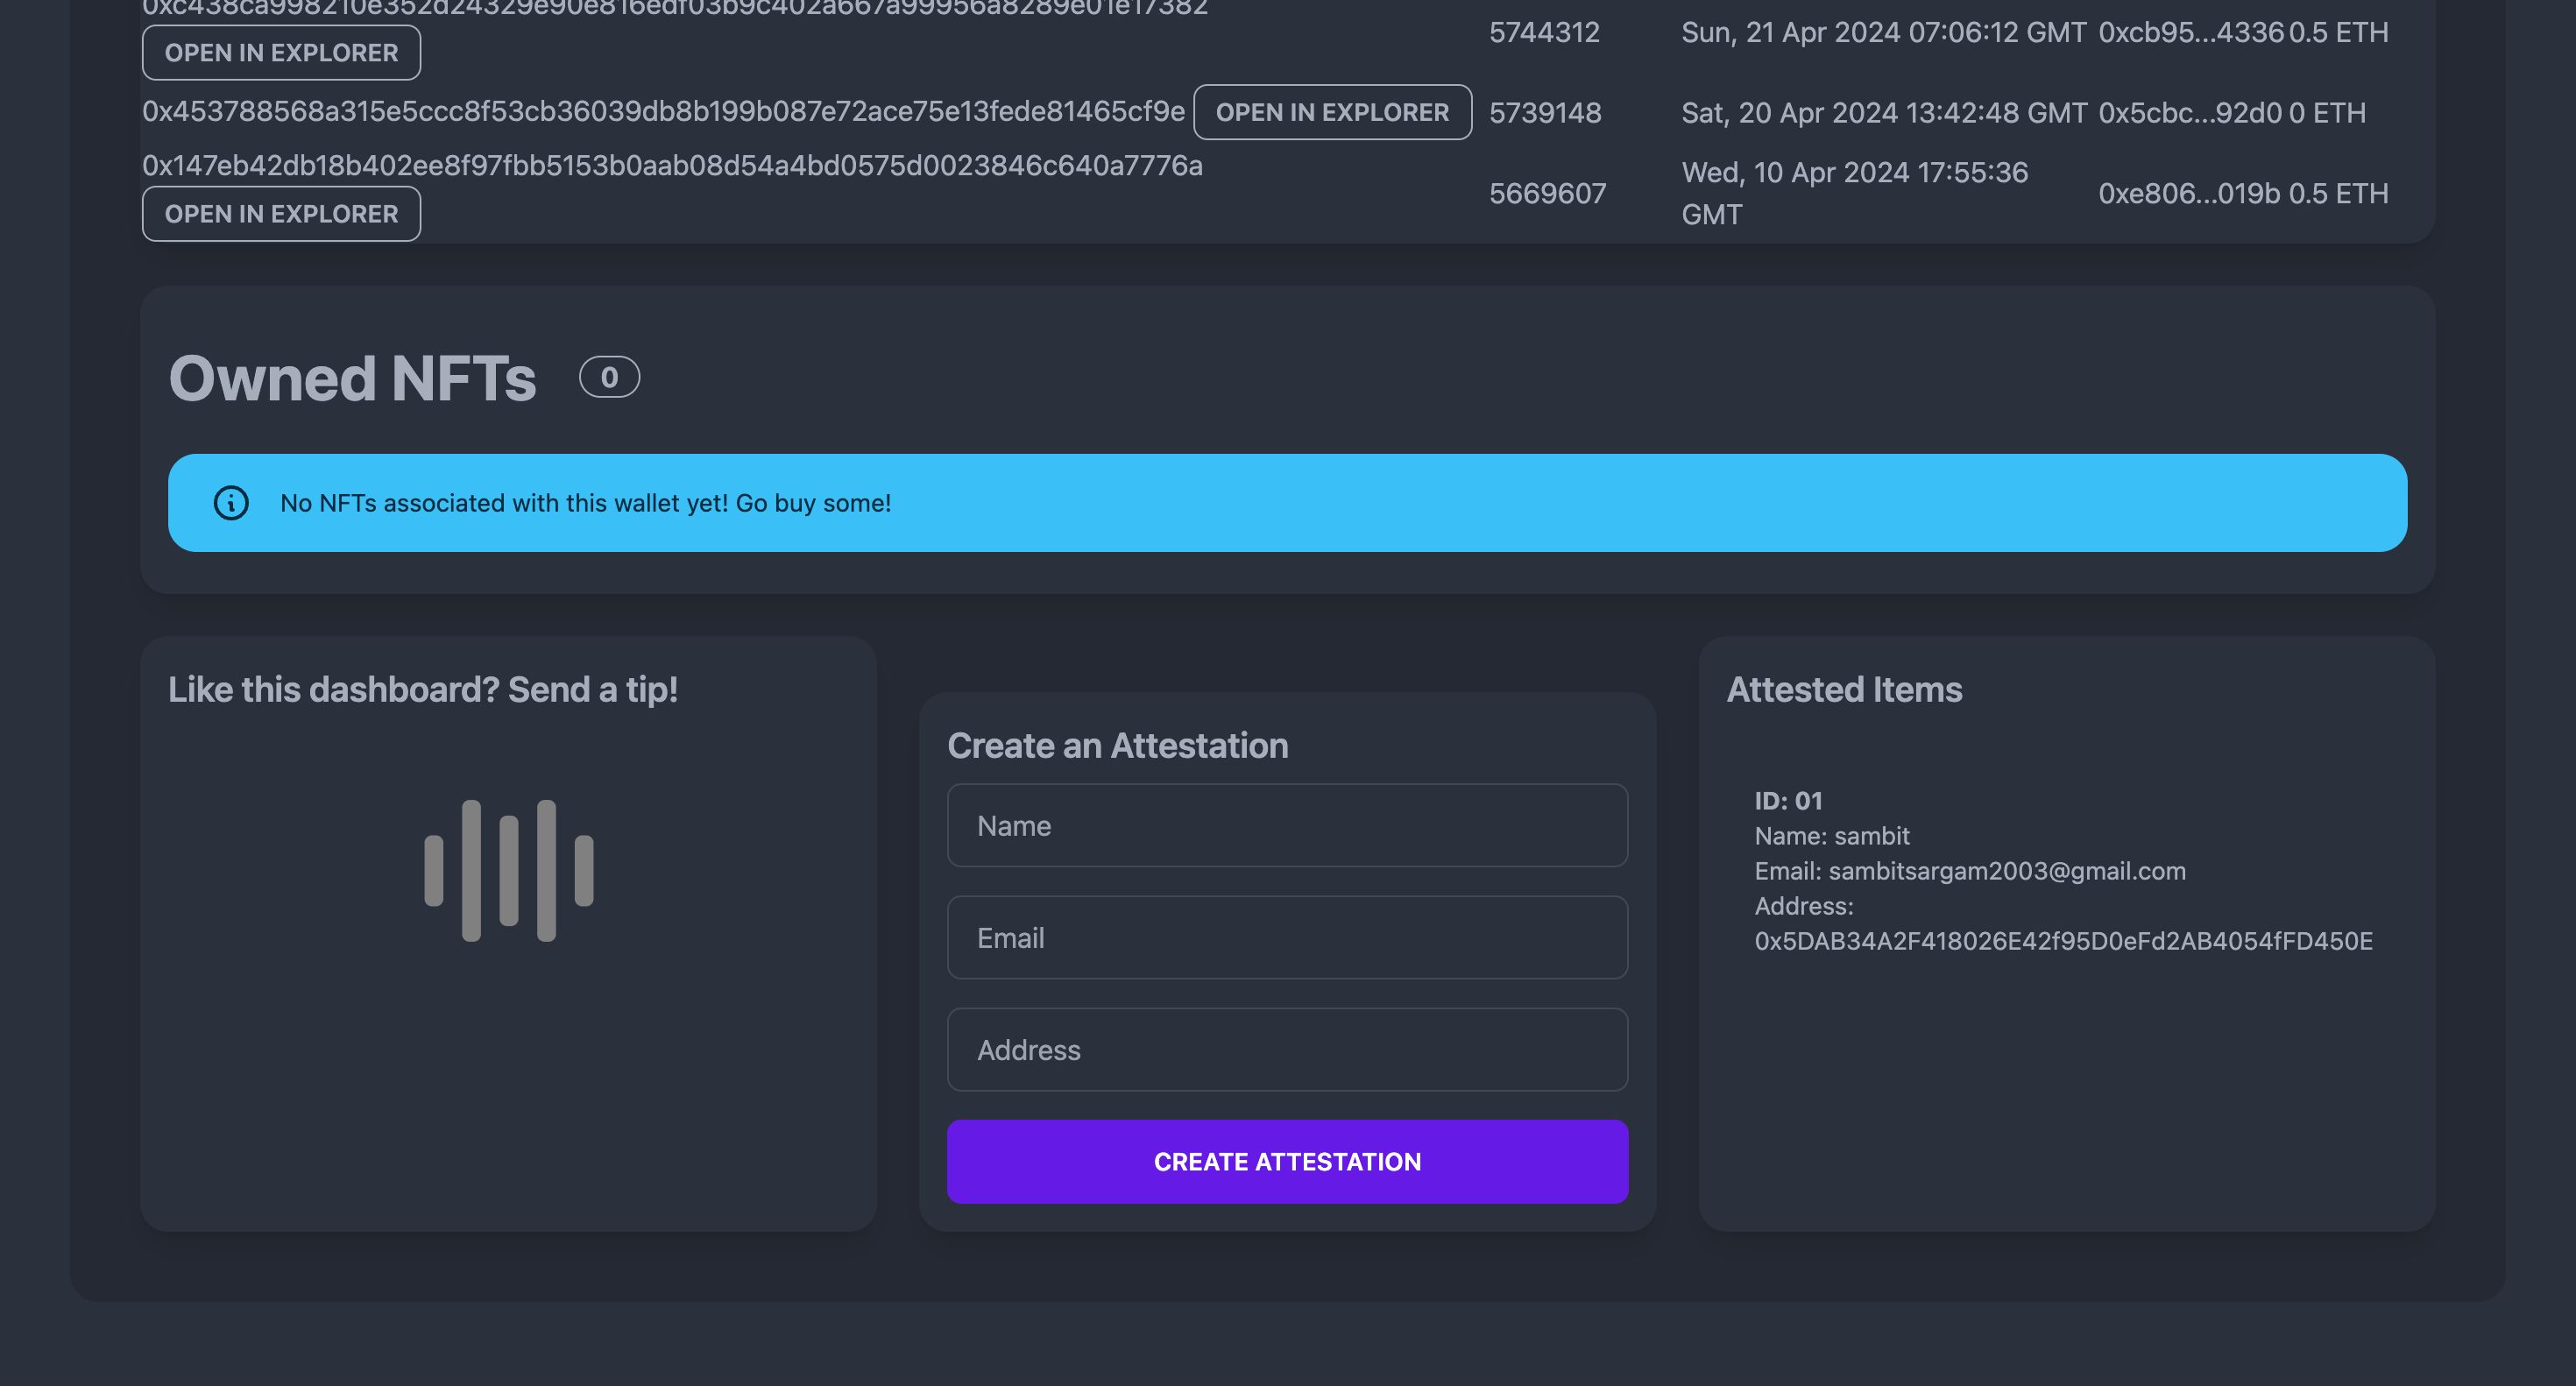Click block number 5744312

(1544, 32)
